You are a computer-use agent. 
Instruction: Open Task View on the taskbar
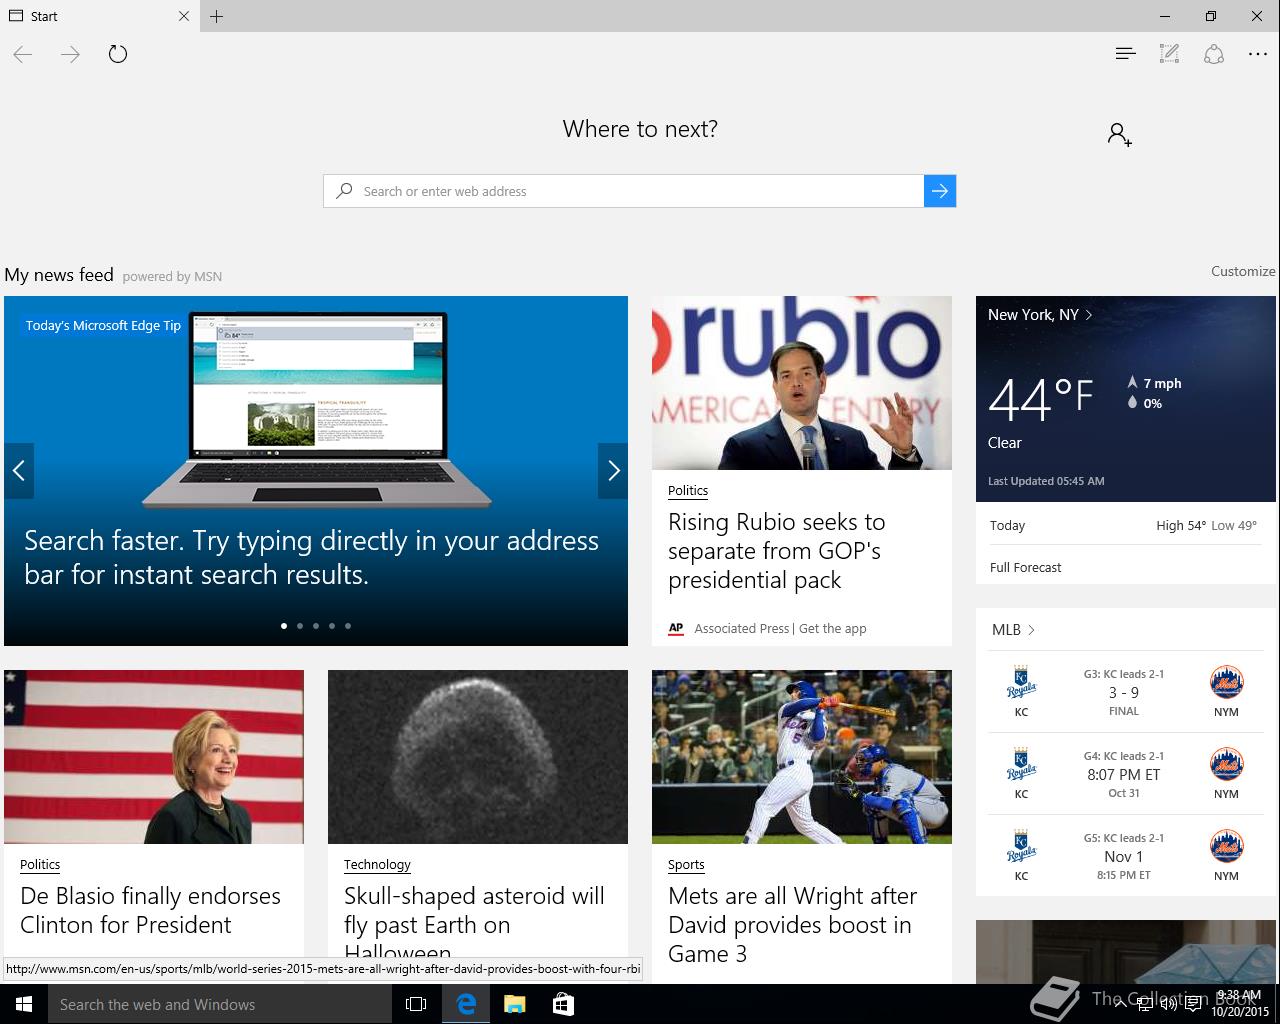416,1004
